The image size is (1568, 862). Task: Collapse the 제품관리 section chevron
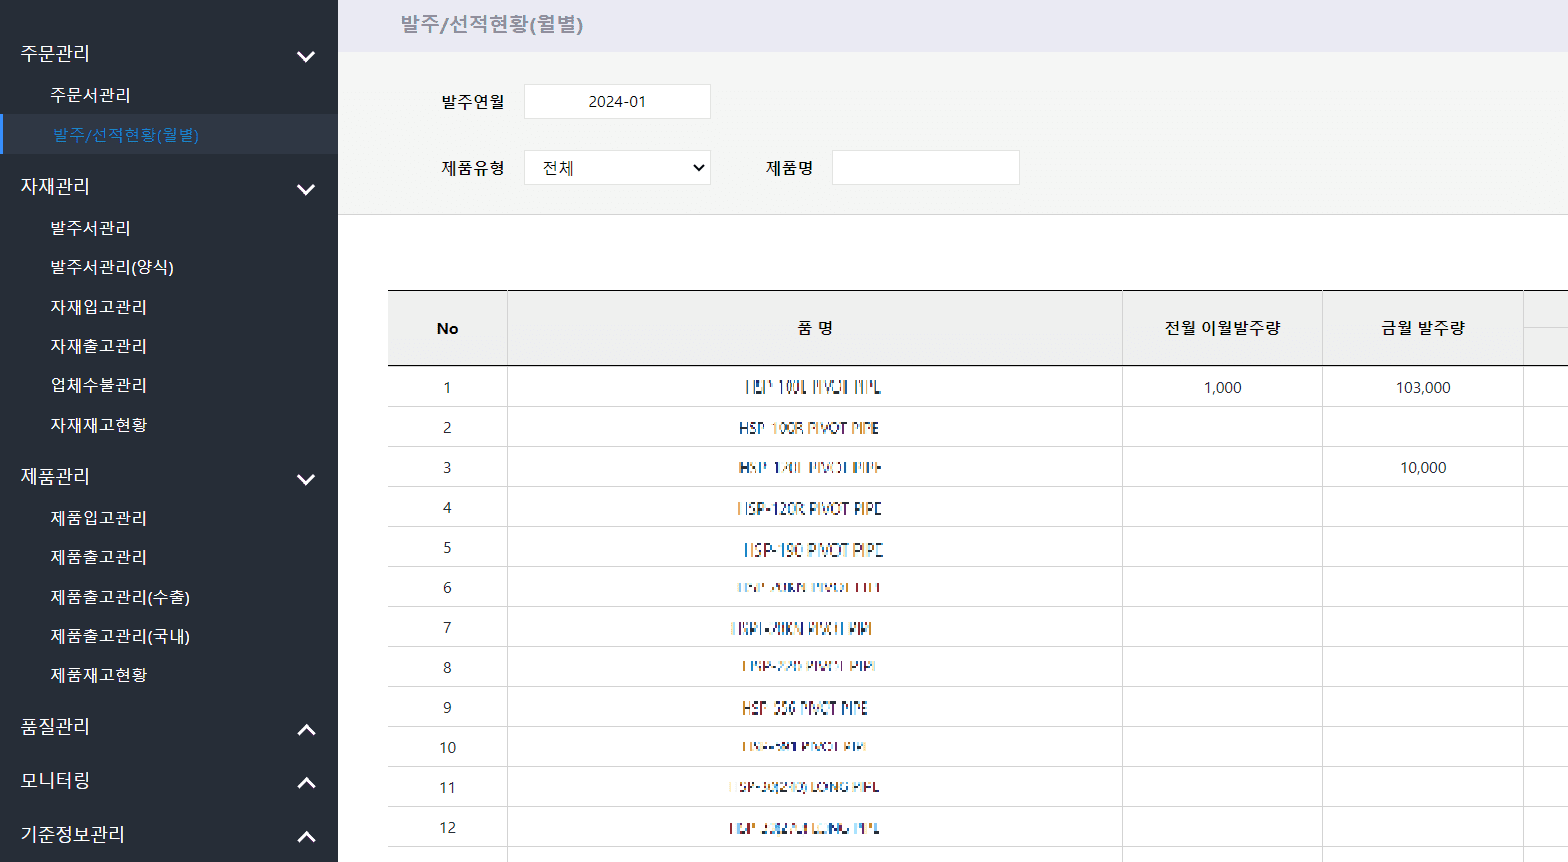pyautogui.click(x=306, y=479)
